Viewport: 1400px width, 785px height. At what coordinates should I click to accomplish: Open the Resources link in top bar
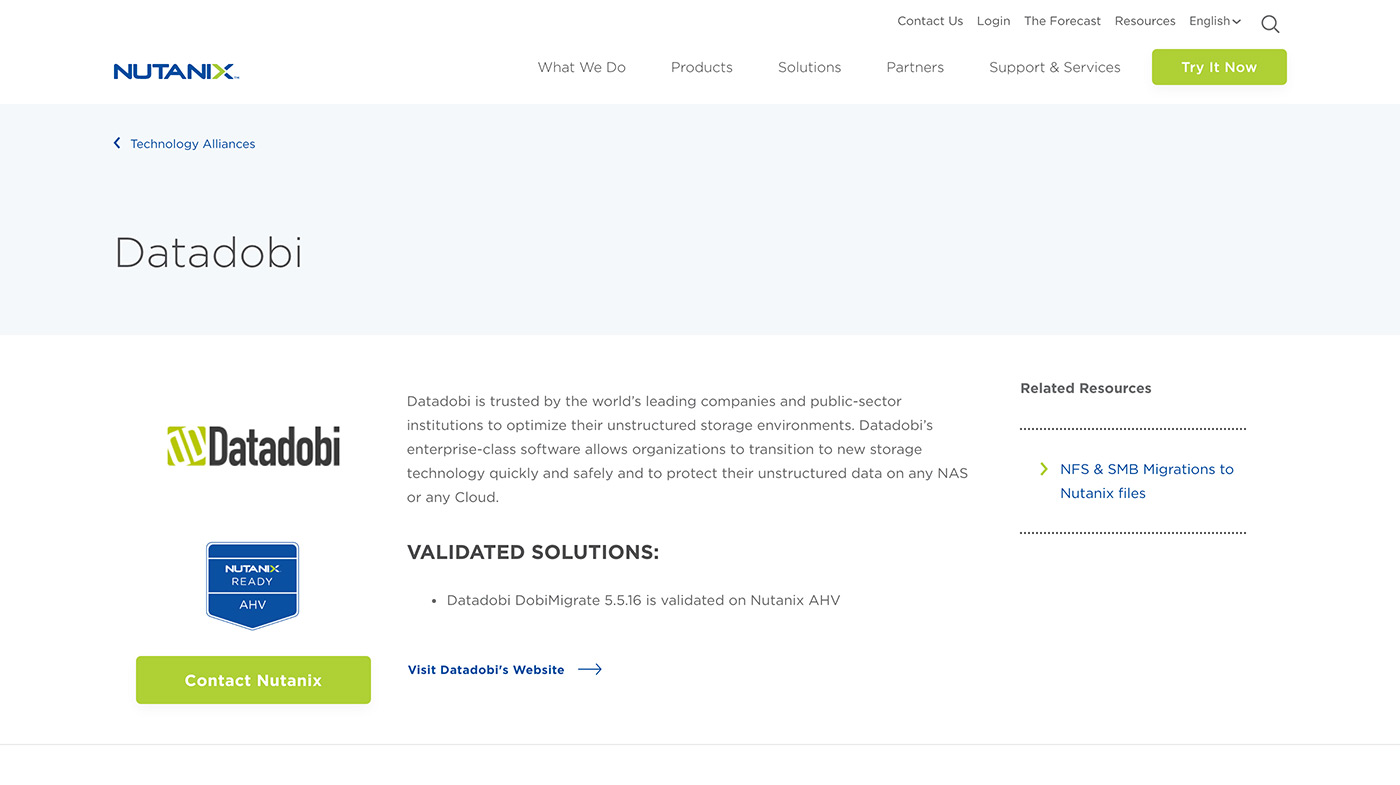1144,21
